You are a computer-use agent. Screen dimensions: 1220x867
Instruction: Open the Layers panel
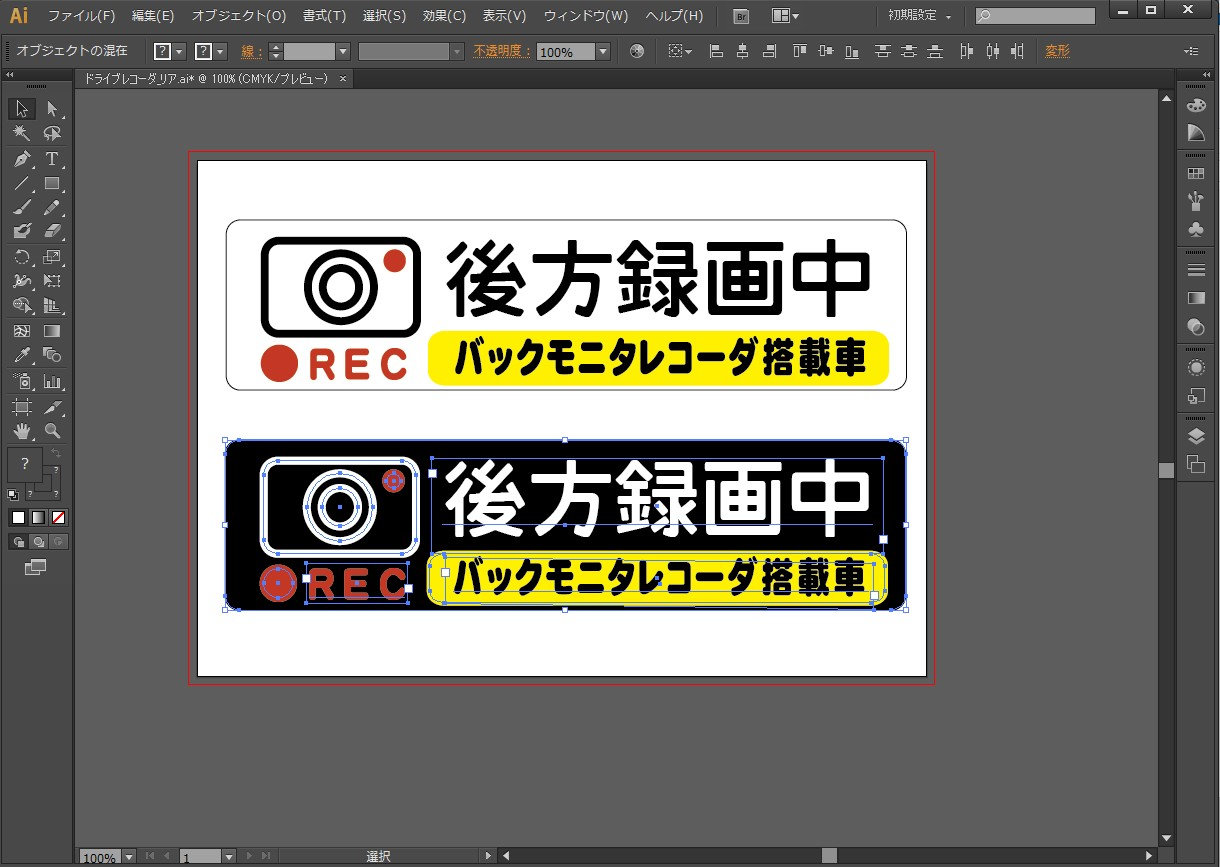click(1196, 436)
